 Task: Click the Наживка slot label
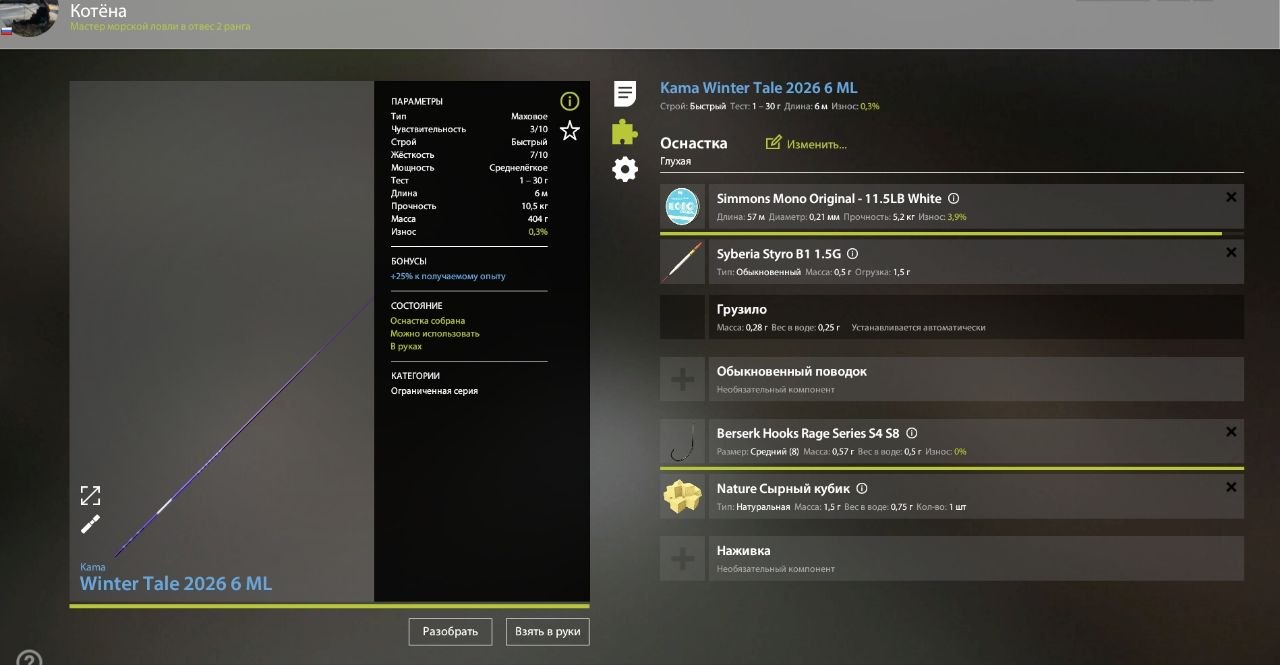[743, 551]
